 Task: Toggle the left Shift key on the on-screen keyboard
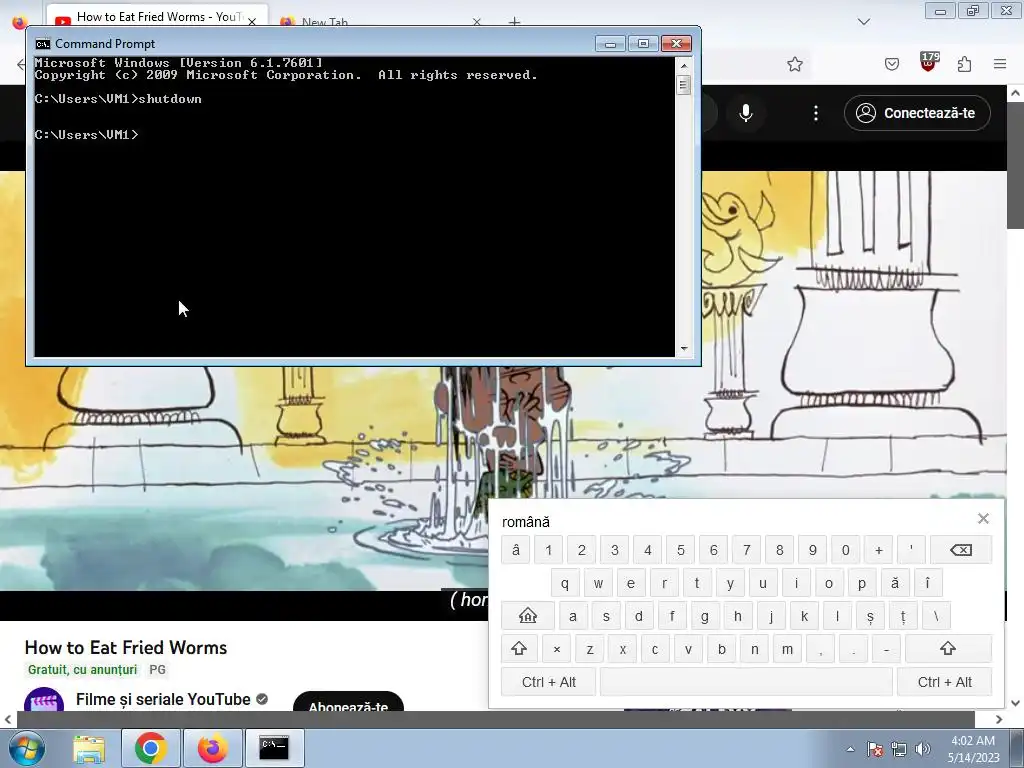click(519, 648)
